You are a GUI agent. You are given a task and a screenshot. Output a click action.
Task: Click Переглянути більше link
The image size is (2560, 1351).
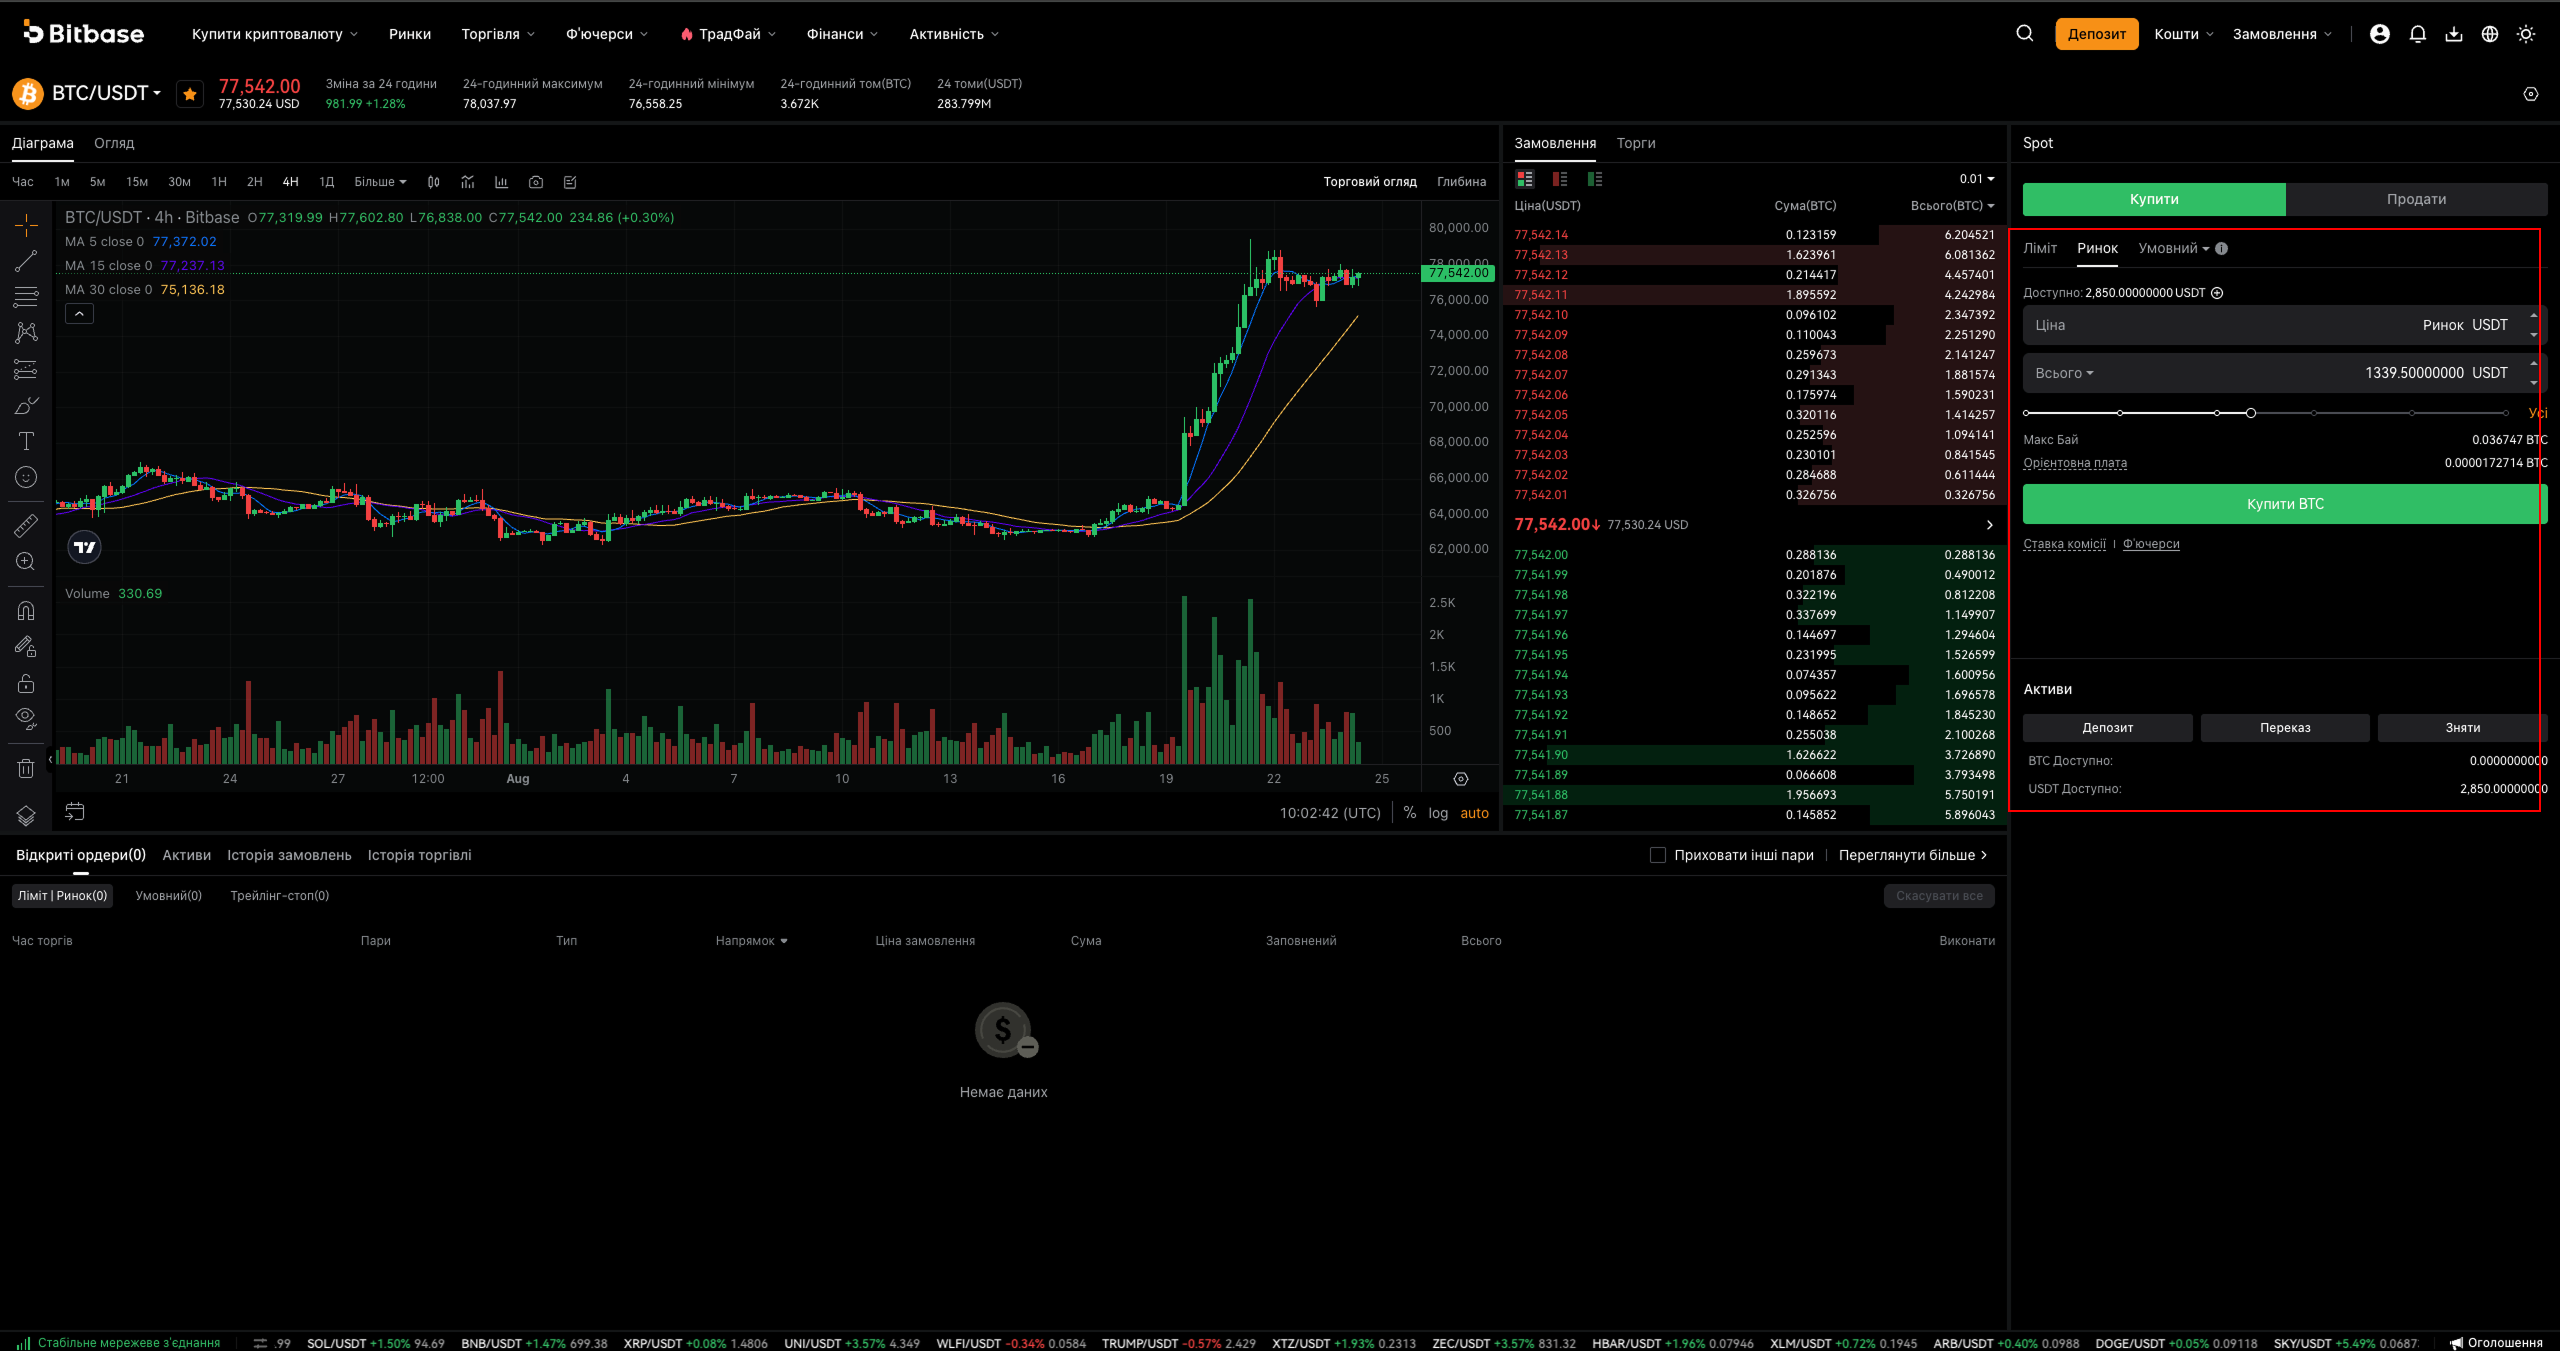coord(1913,855)
